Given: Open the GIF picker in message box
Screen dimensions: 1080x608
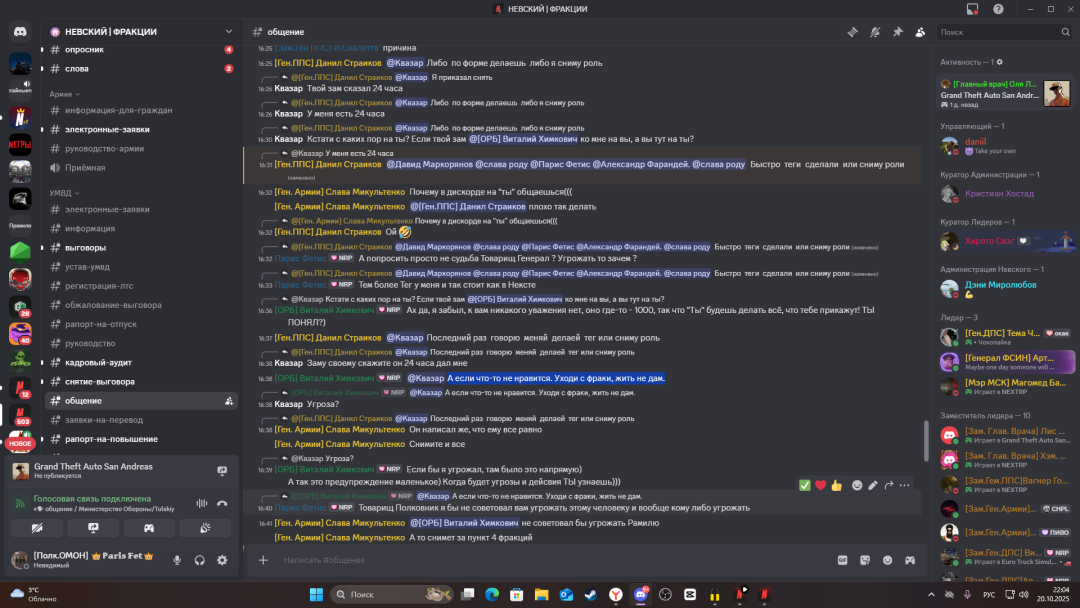Looking at the screenshot, I should [x=842, y=560].
